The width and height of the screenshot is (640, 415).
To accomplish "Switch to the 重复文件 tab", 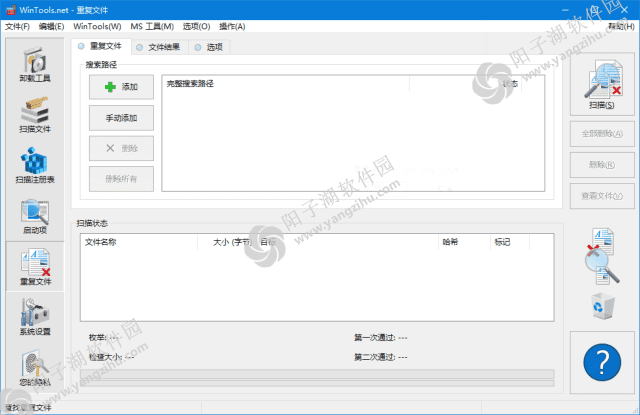I will (101, 46).
